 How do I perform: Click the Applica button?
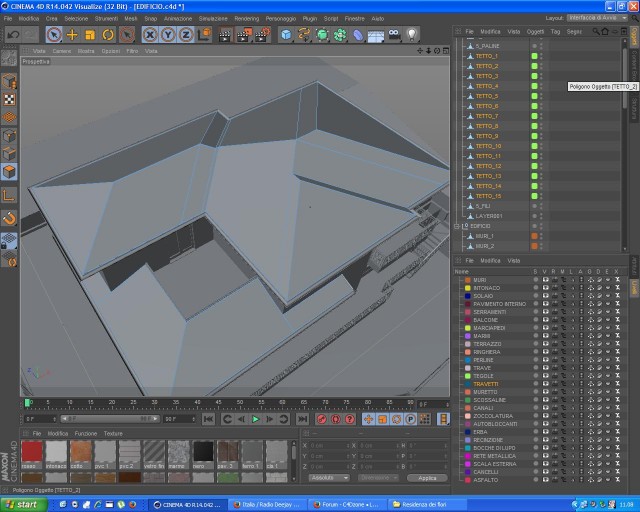pos(427,478)
